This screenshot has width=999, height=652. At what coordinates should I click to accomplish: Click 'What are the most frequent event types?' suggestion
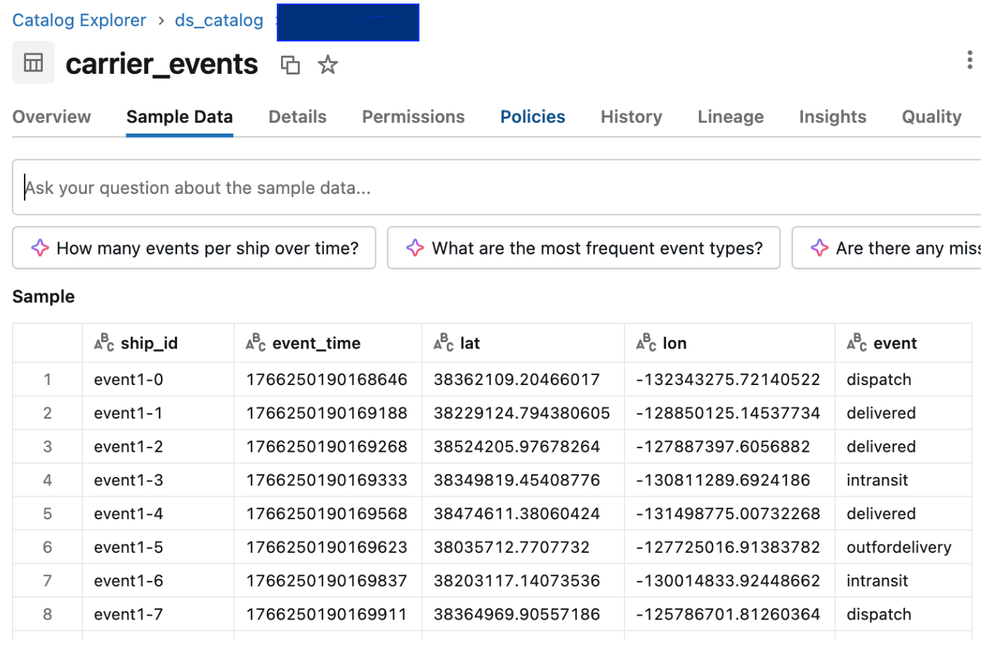click(596, 248)
